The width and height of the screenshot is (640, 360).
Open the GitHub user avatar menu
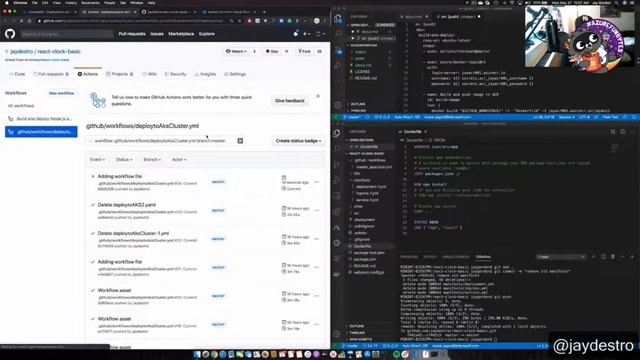click(x=320, y=34)
